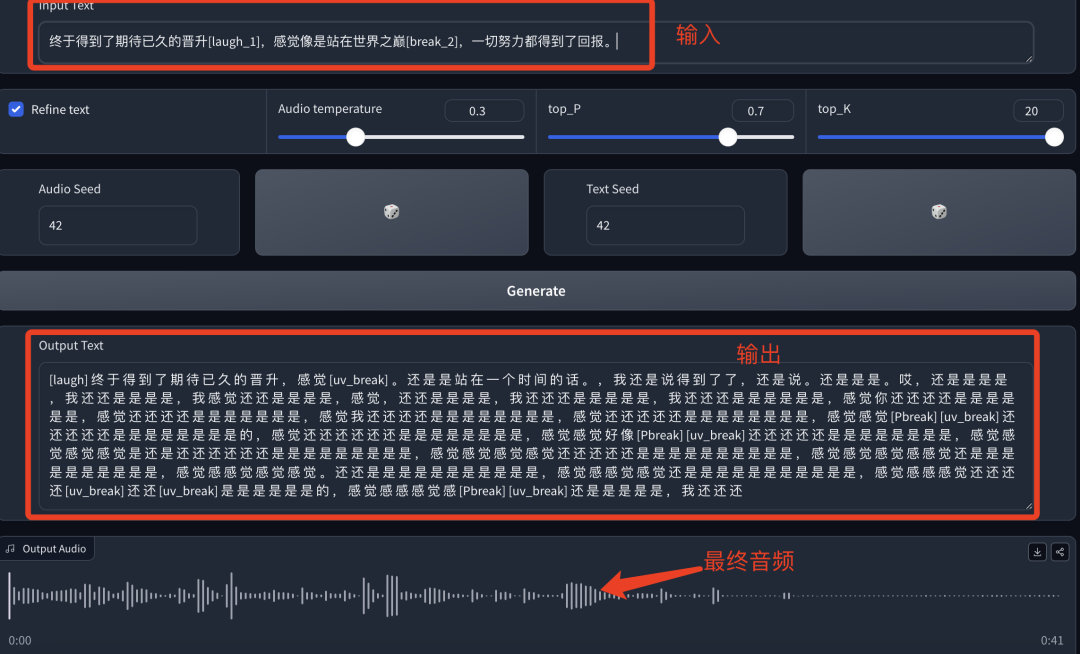
Task: Click the Audio temperature slider handle
Action: coord(355,137)
